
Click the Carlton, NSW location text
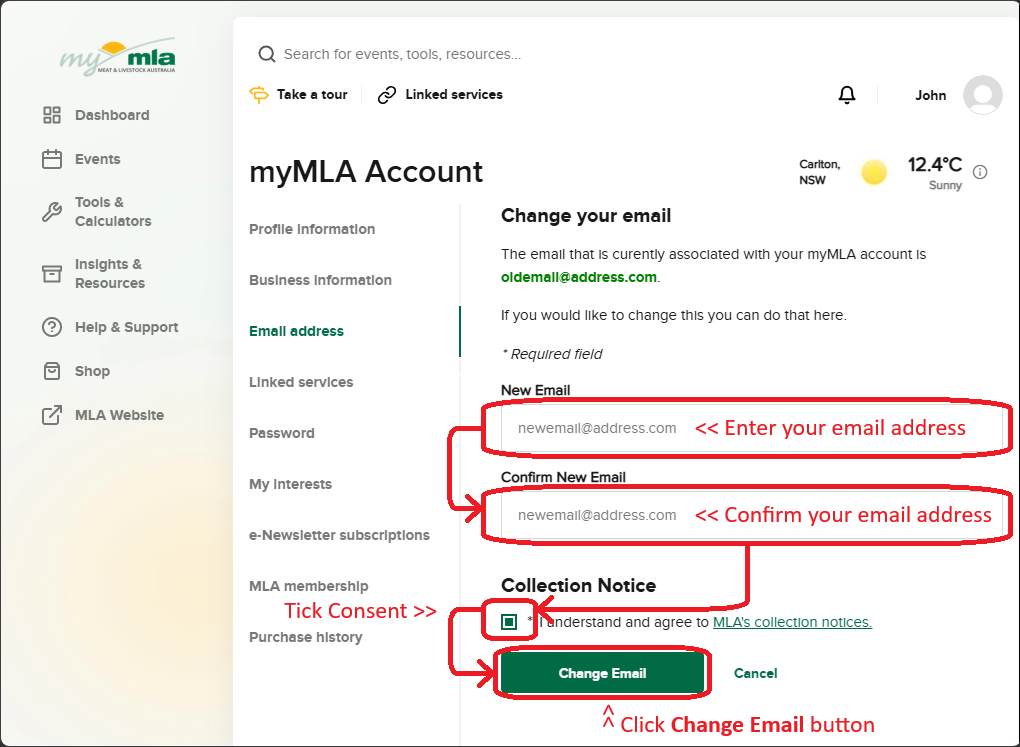pos(820,172)
